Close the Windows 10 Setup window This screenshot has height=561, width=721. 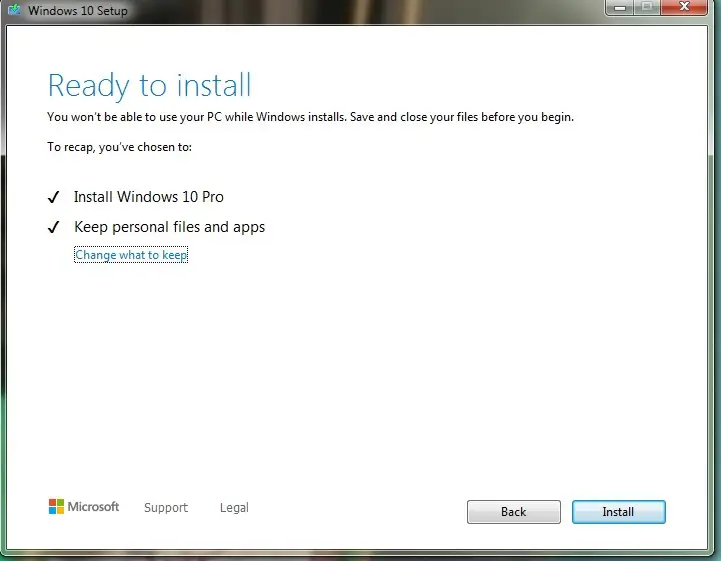(684, 7)
